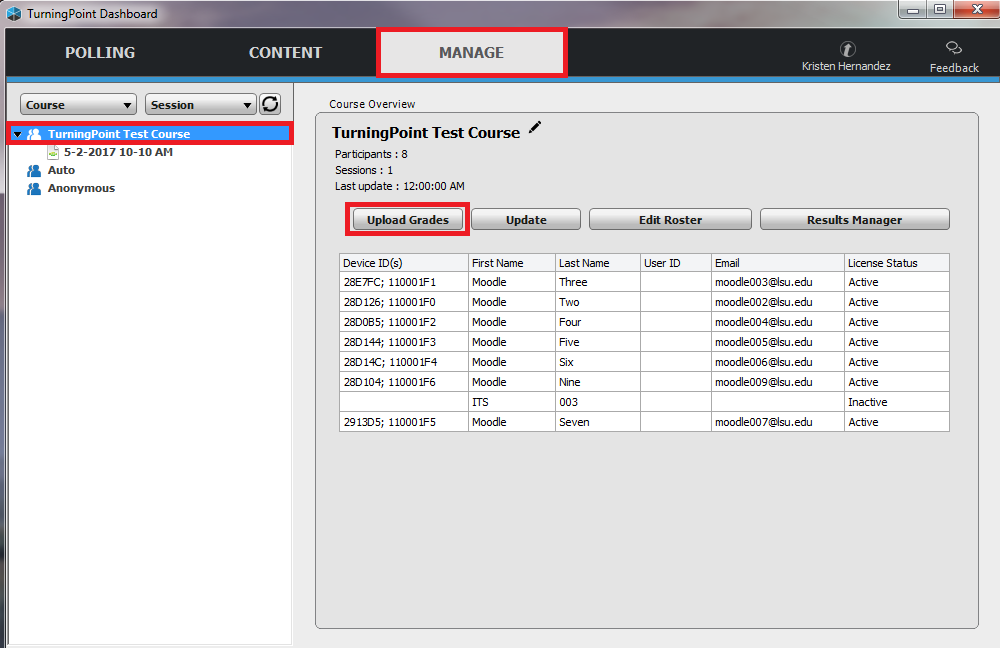
Task: Click the TurningPoint Dashboard app logo icon
Action: [13, 13]
